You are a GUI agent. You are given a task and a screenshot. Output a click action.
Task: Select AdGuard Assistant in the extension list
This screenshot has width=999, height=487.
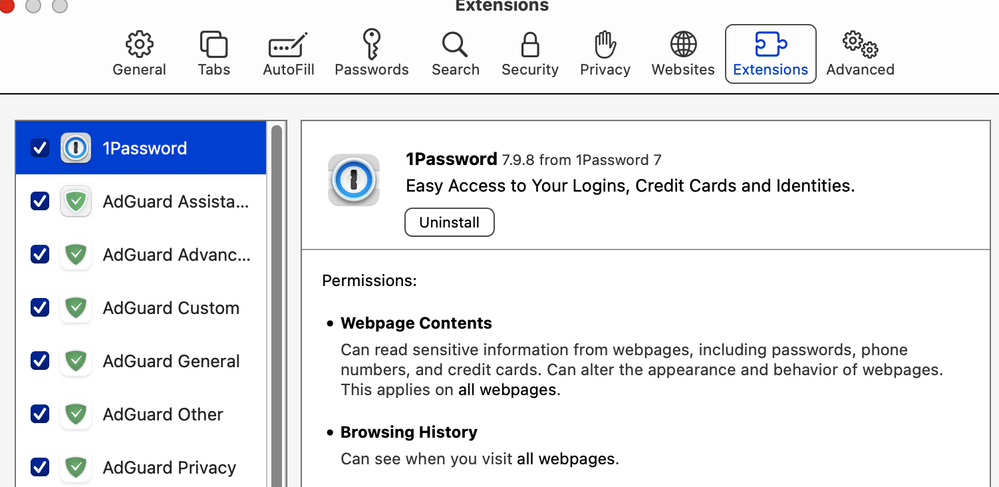tap(175, 202)
